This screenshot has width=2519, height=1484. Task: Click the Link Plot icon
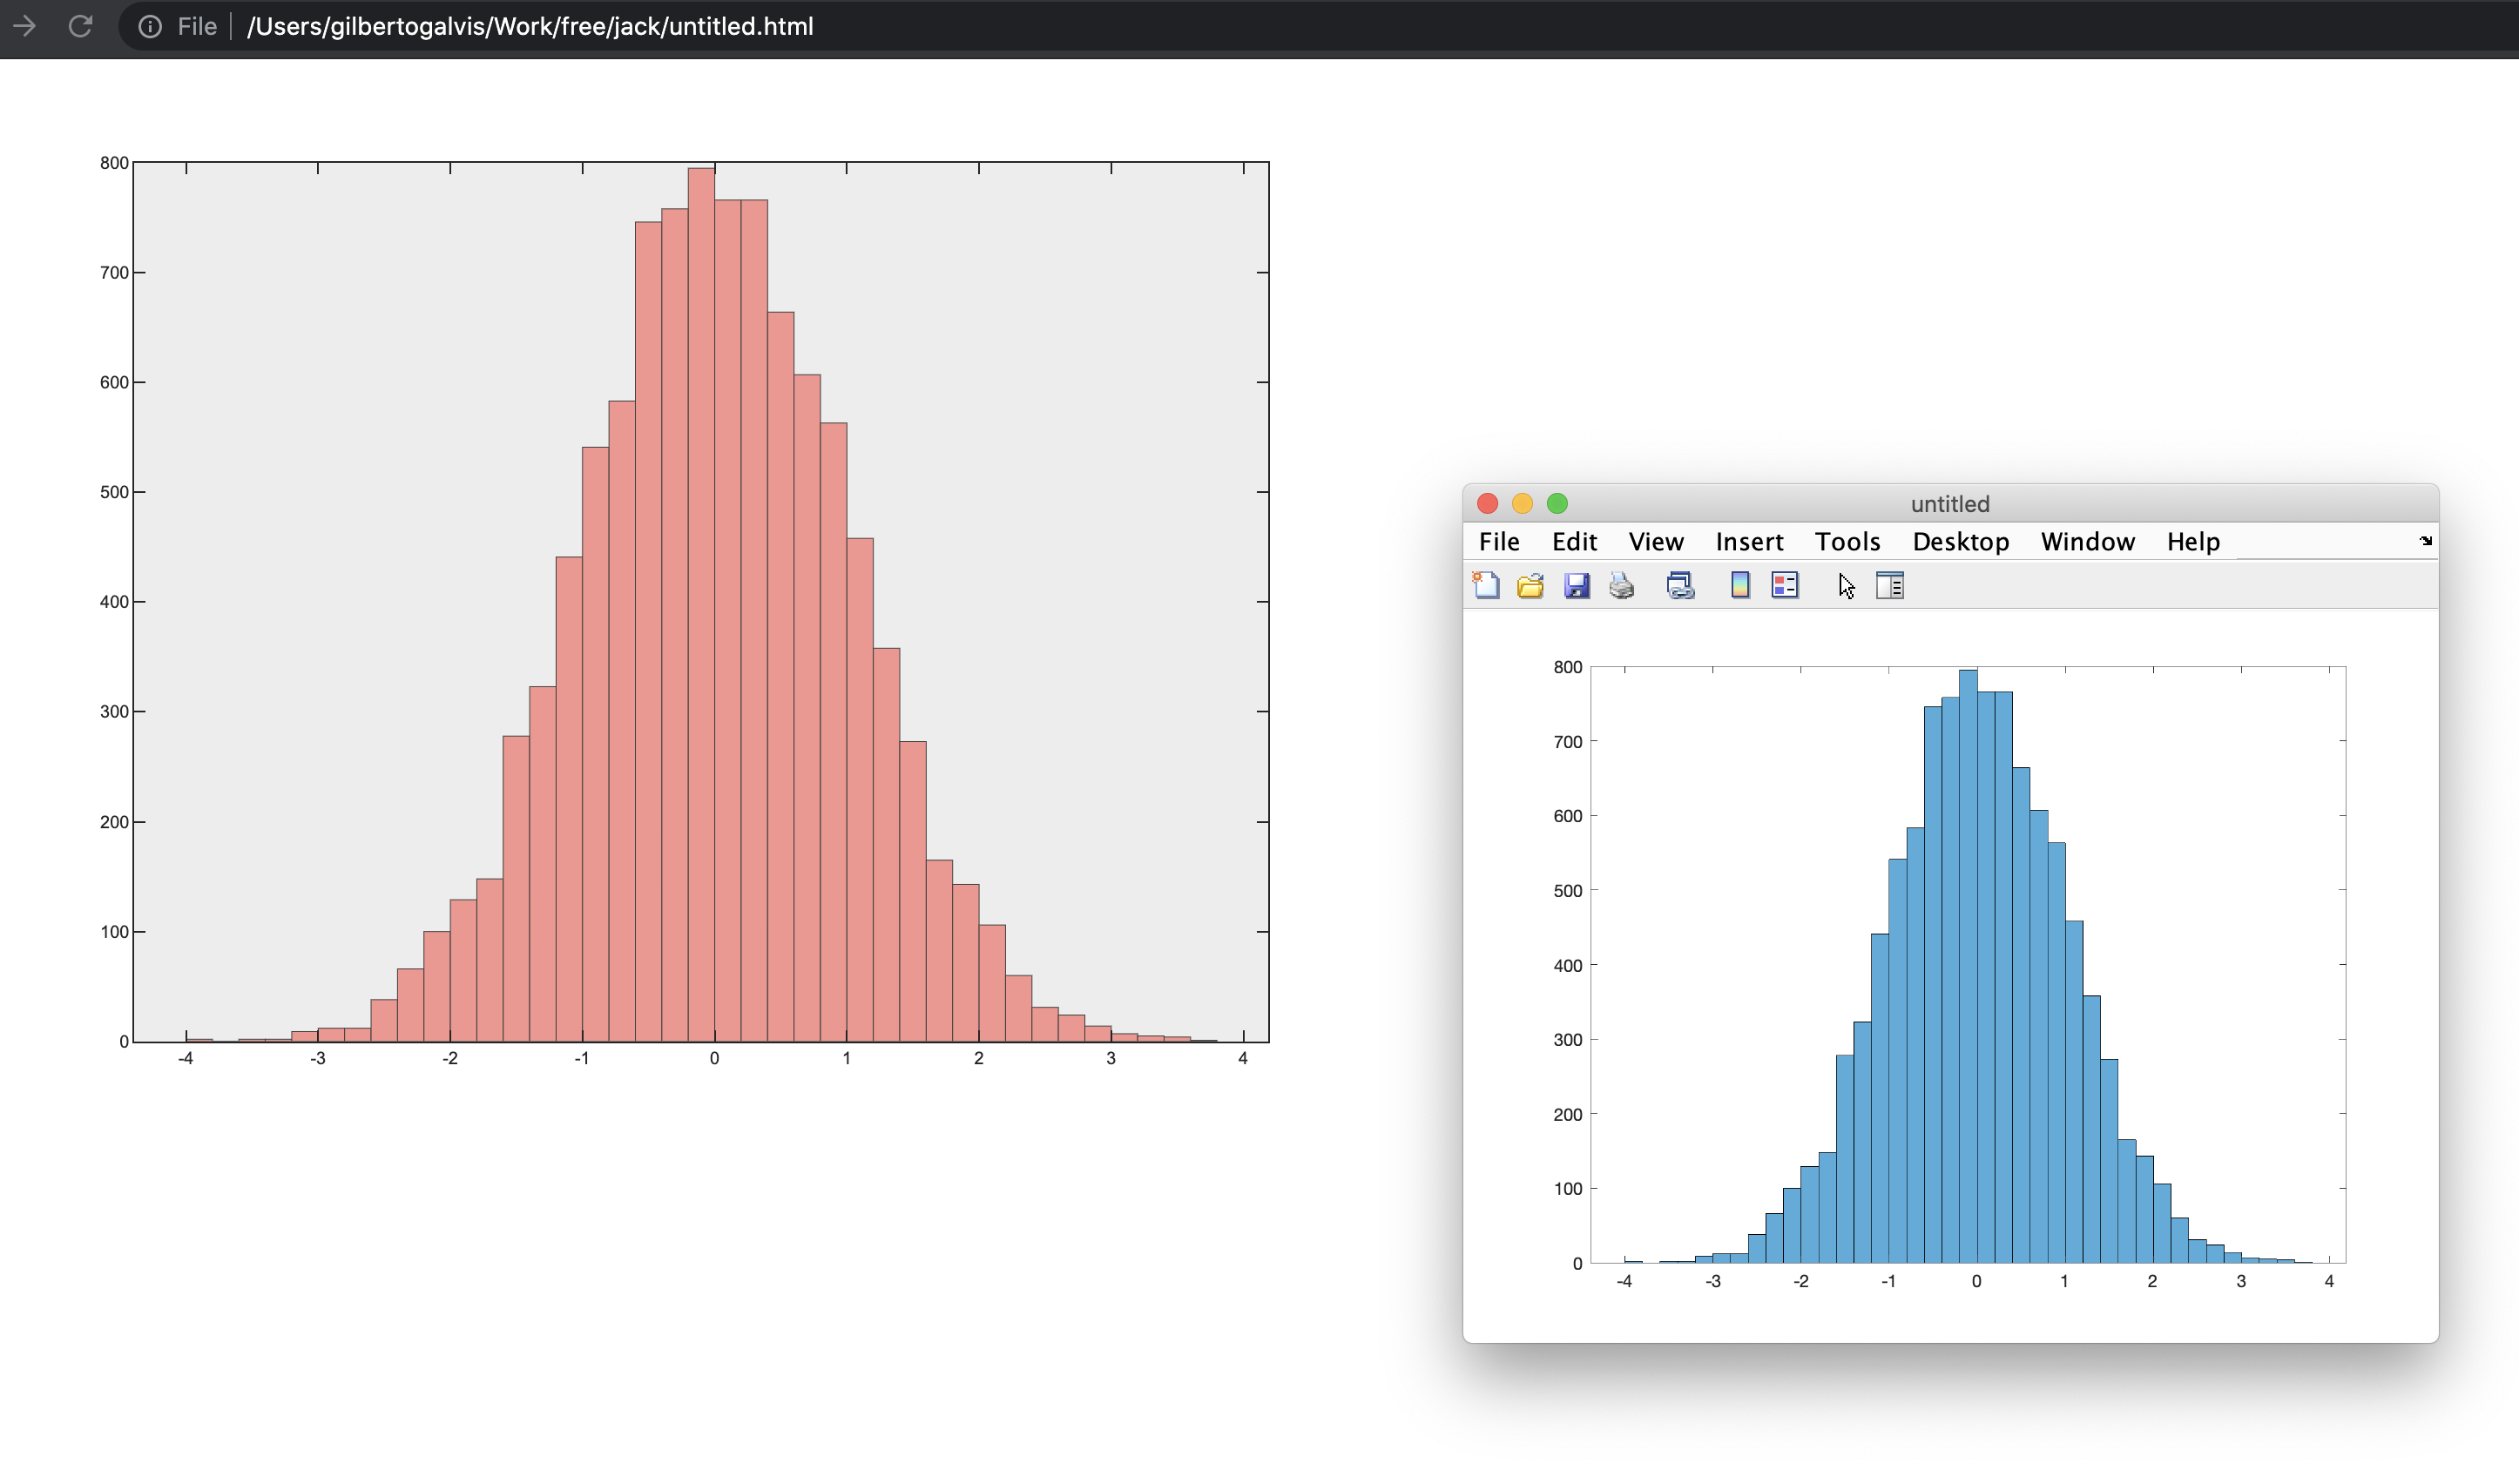[1680, 585]
